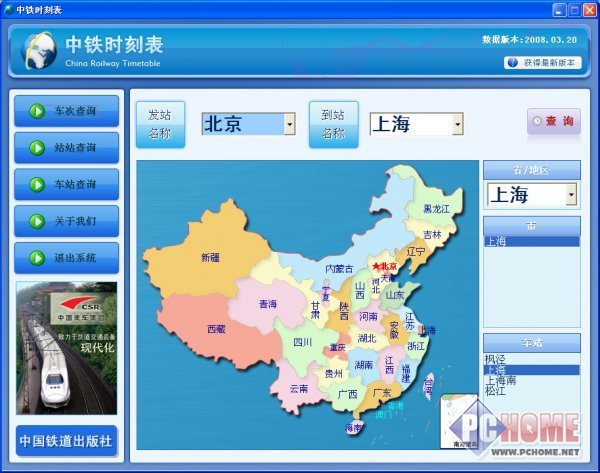Click 黑龙江 on the map
The height and width of the screenshot is (473, 600).
pyautogui.click(x=437, y=209)
